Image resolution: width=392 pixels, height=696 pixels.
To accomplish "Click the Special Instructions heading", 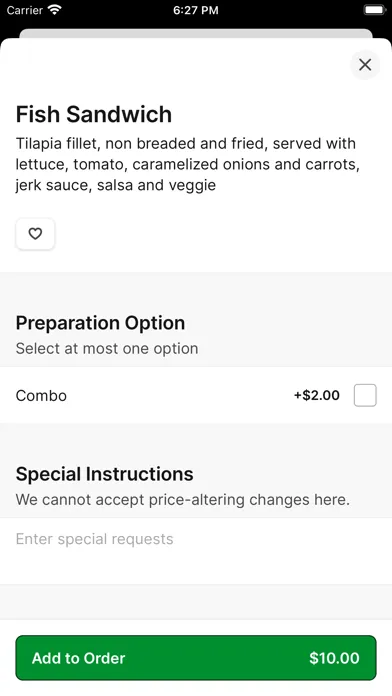I will click(104, 474).
